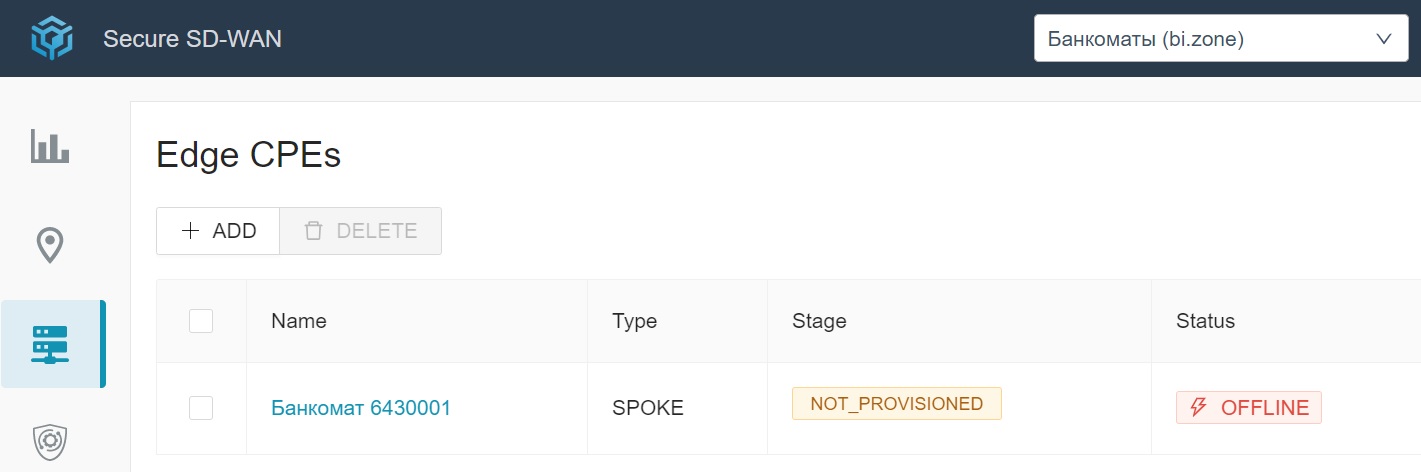Click the ADD button
This screenshot has width=1421, height=472.
click(218, 231)
